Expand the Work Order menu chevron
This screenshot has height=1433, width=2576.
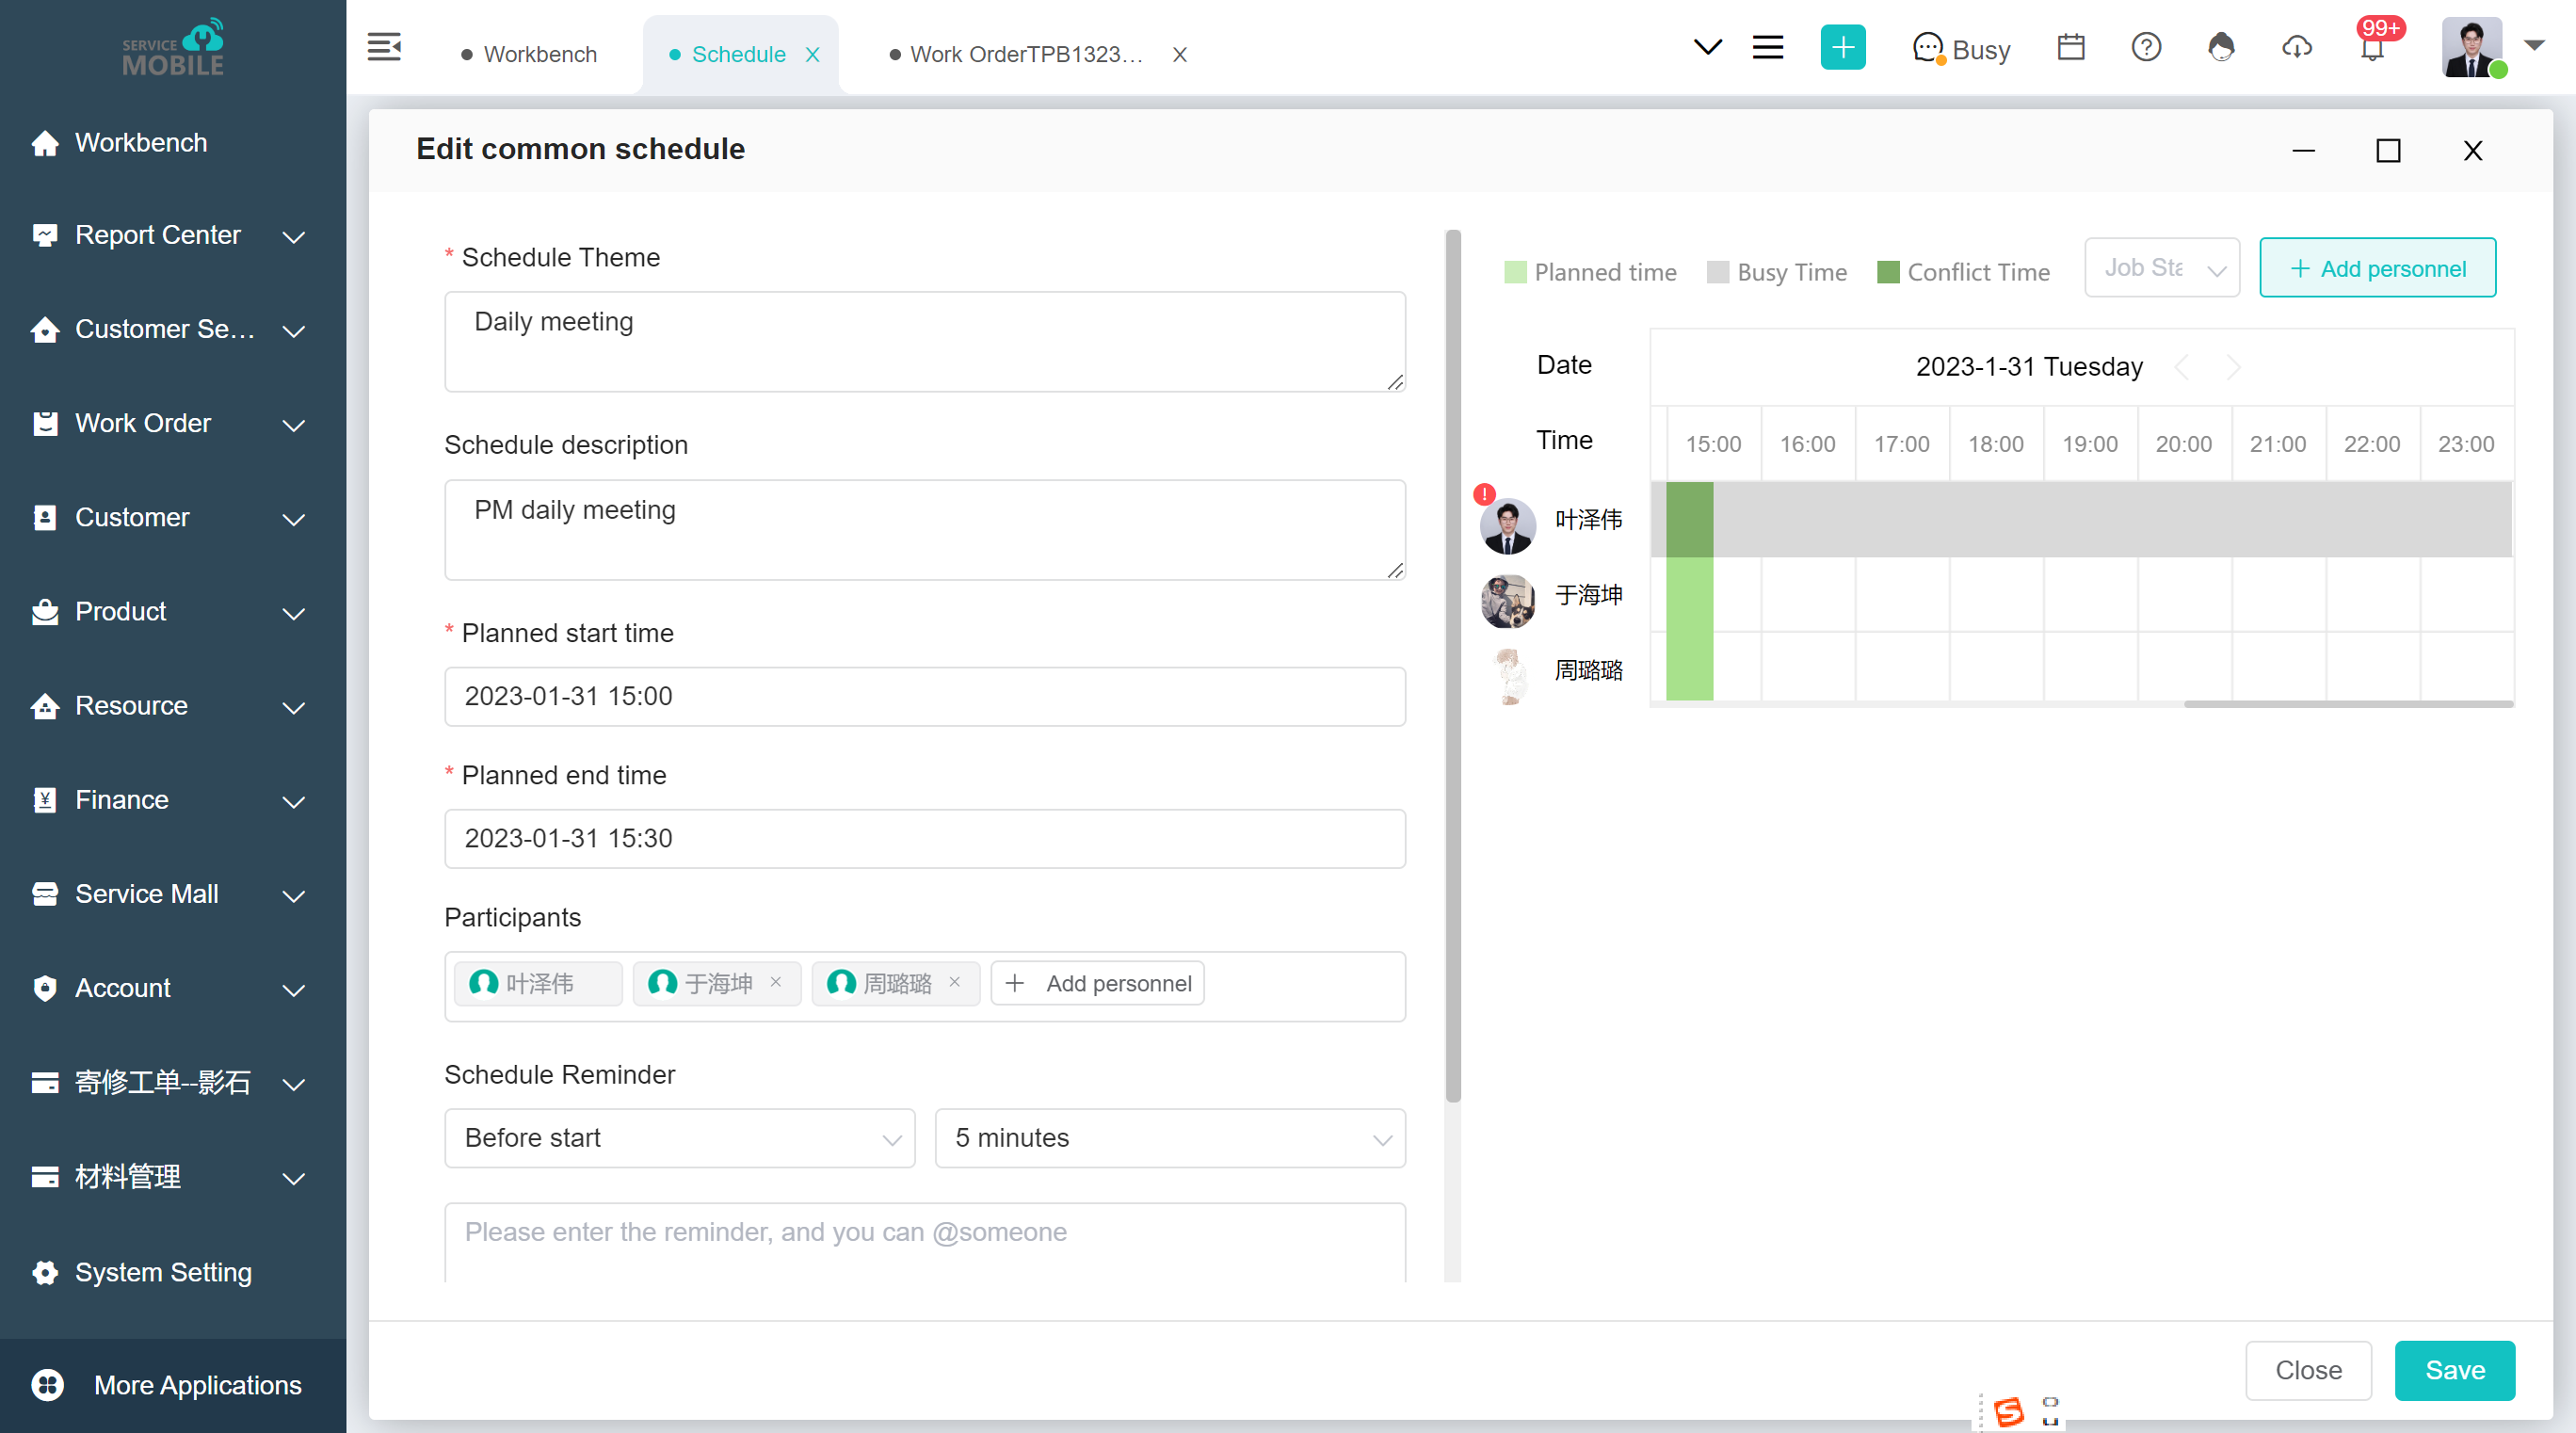pos(293,425)
